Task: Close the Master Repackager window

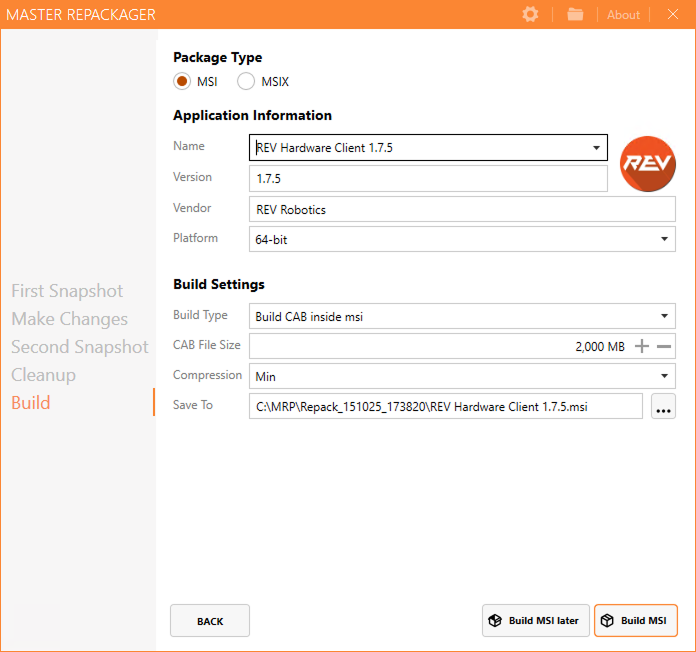Action: click(672, 14)
